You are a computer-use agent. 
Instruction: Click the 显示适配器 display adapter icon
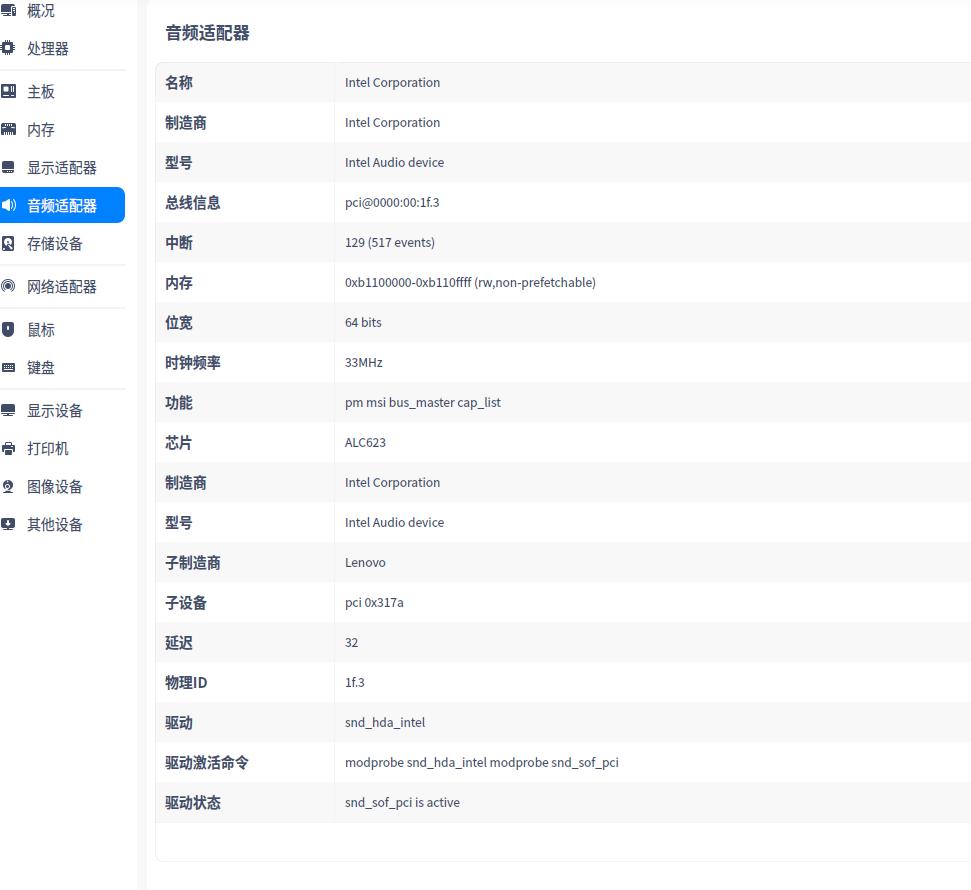click(x=8, y=167)
